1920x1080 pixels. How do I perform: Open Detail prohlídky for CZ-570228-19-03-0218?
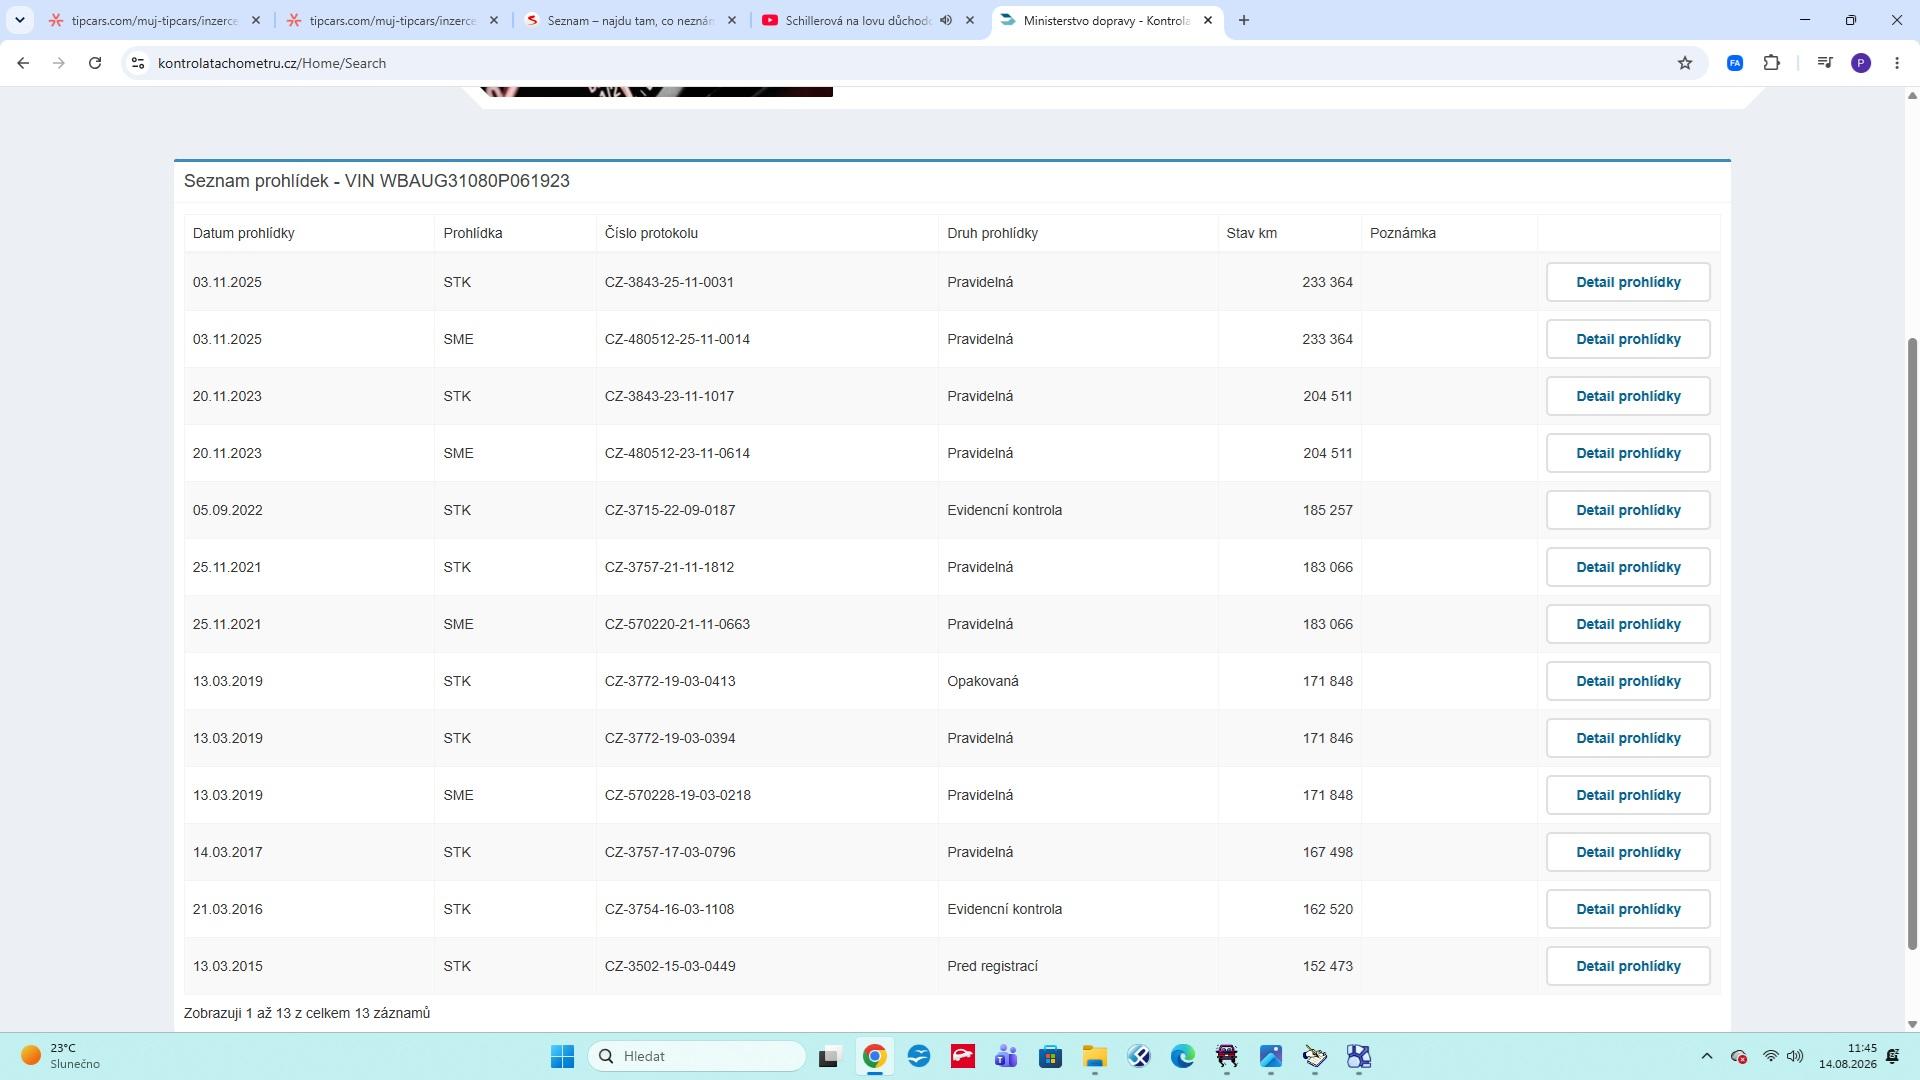1628,795
